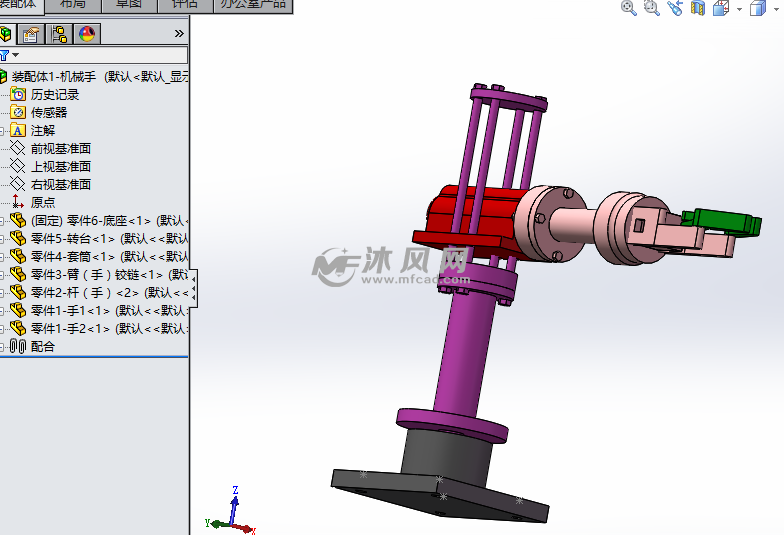
Task: Expand hidden manager tabs with double chevron
Action: [x=179, y=34]
